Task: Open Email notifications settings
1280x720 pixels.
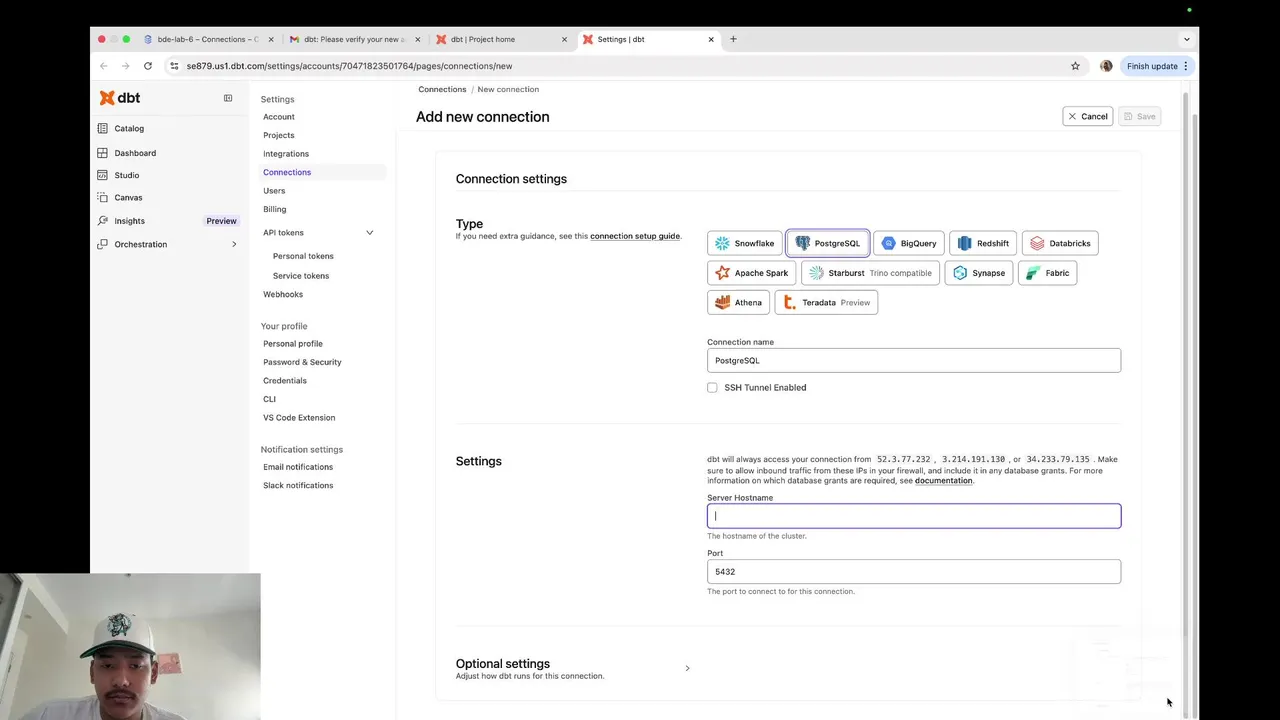Action: [298, 467]
